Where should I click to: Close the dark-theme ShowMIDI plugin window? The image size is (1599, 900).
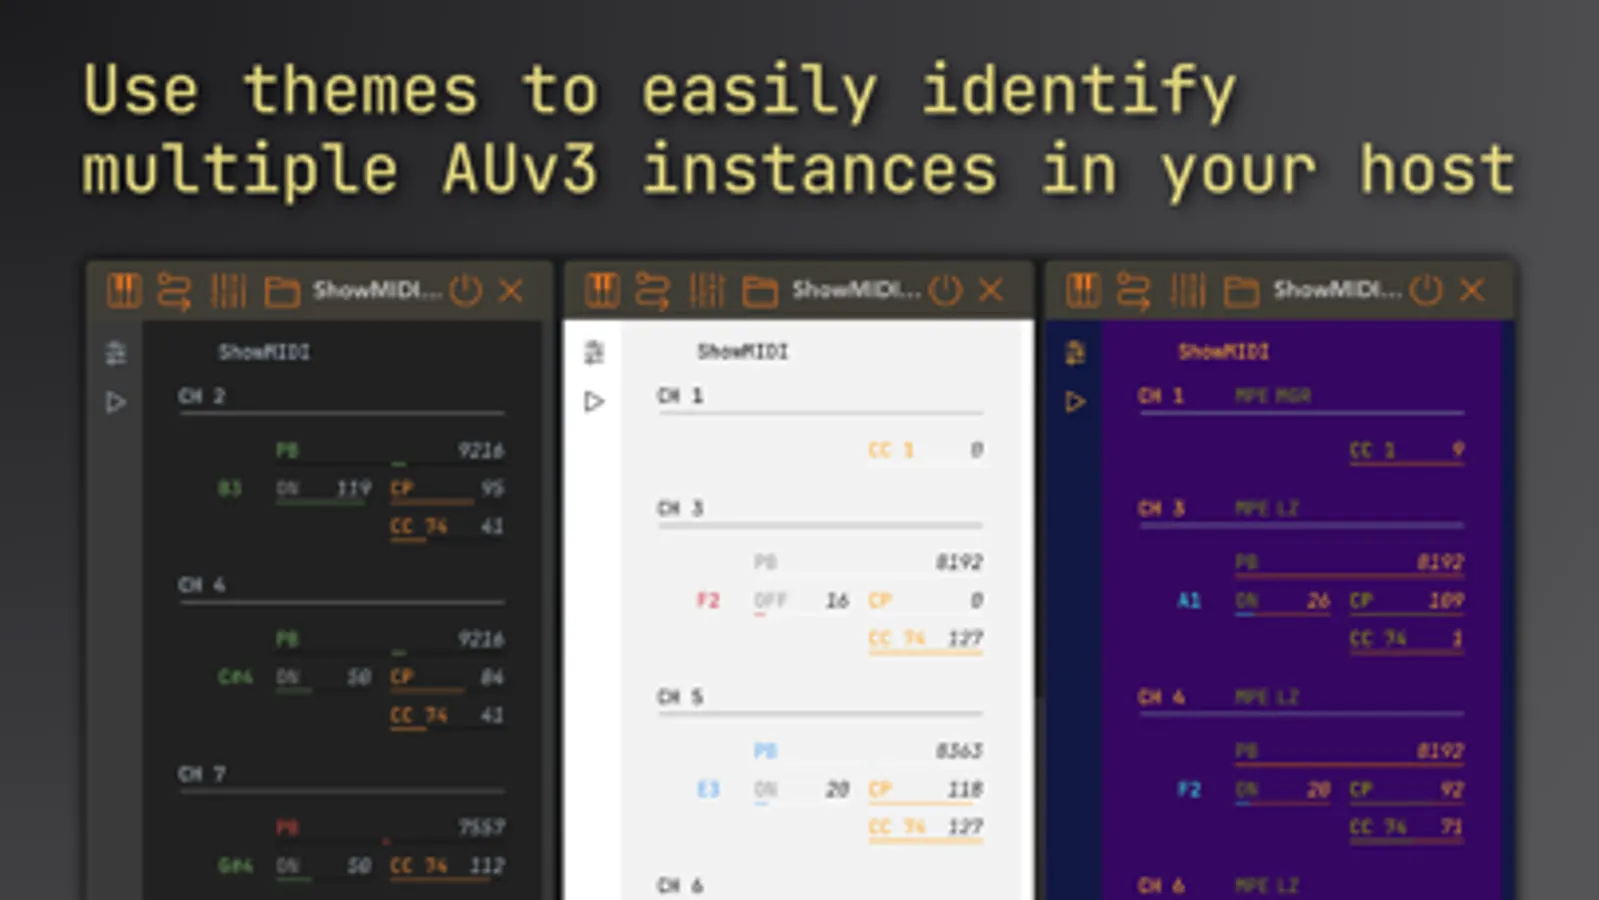point(511,291)
